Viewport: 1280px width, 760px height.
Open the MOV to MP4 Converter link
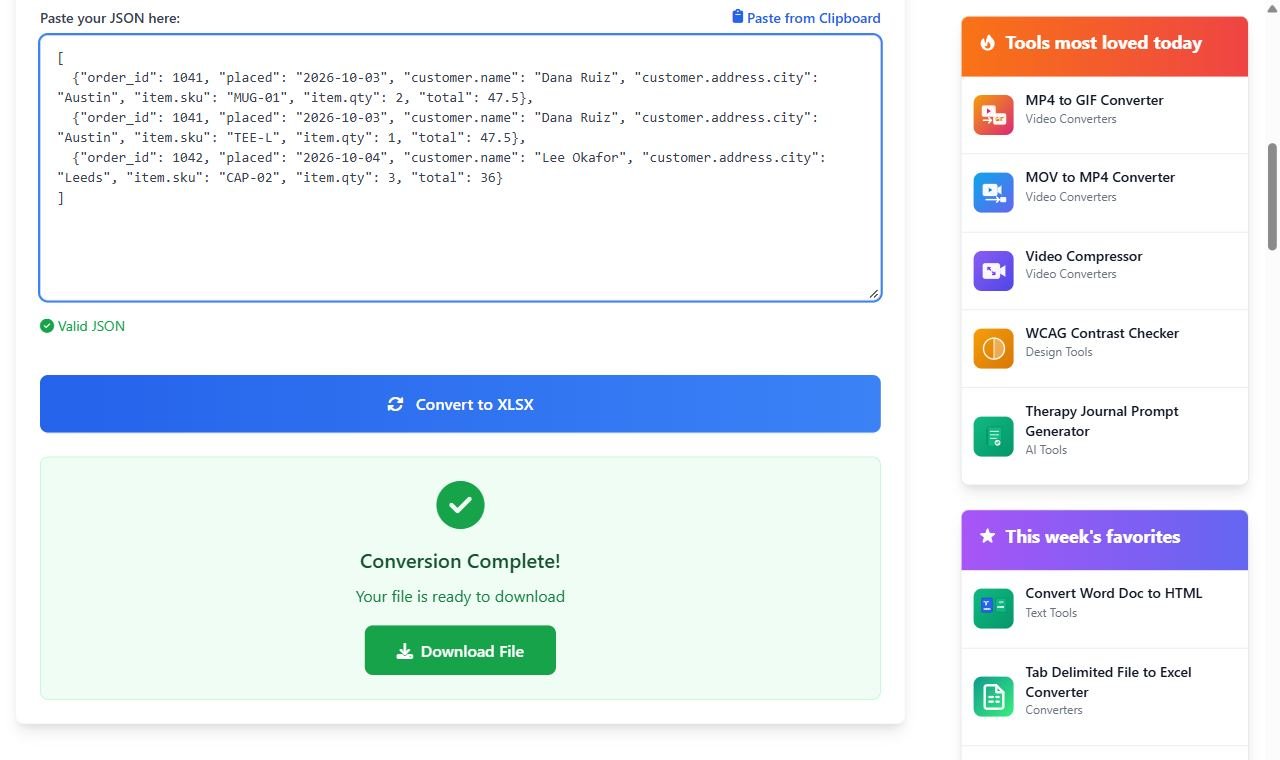pyautogui.click(x=1100, y=177)
